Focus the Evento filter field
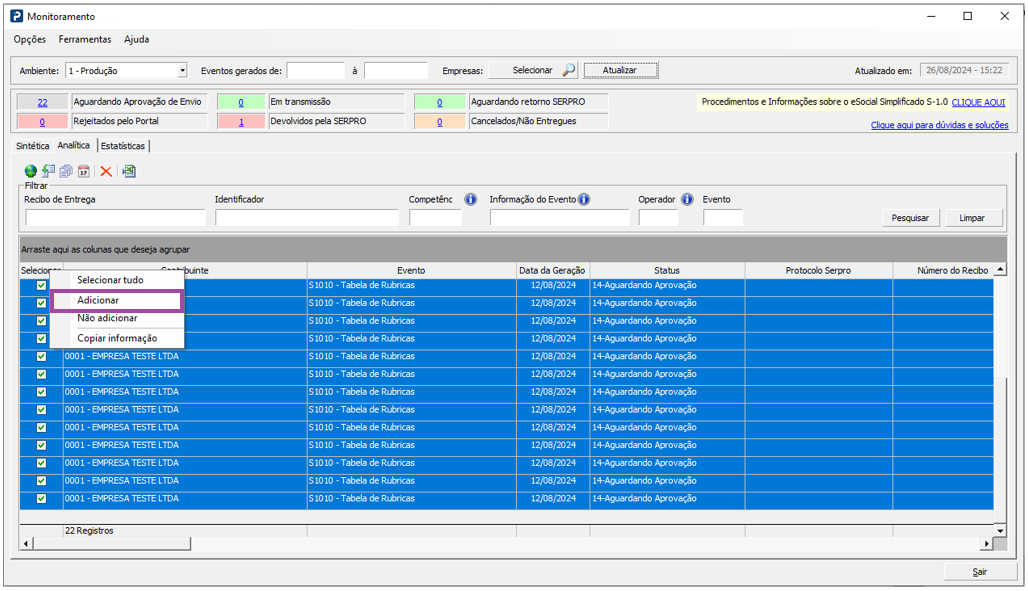This screenshot has width=1028, height=591. [723, 218]
